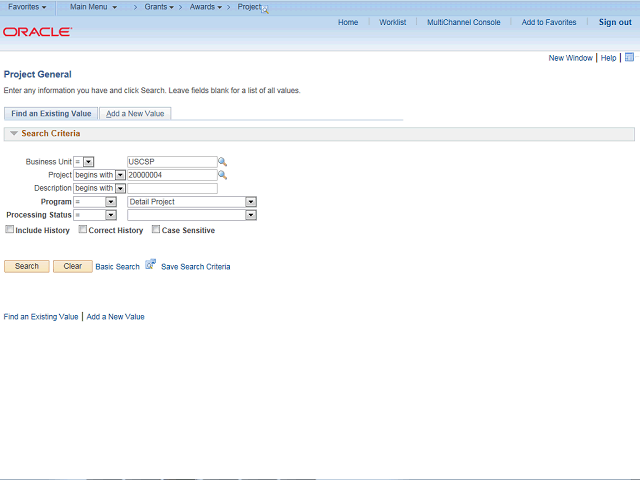
Task: Click the Project General heading
Action: [x=38, y=74]
